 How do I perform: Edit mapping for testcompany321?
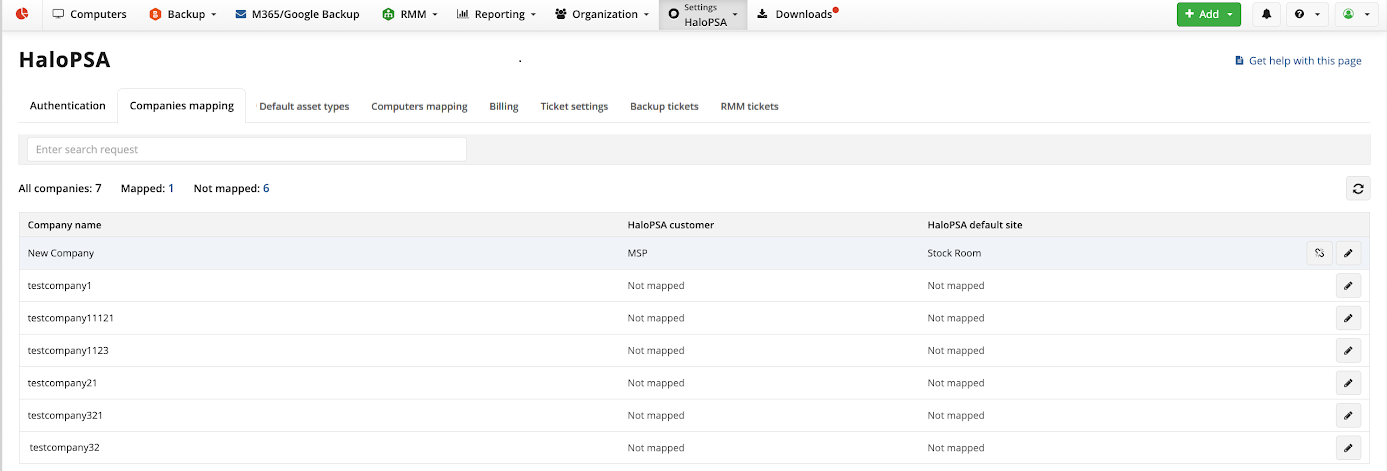[x=1348, y=415]
